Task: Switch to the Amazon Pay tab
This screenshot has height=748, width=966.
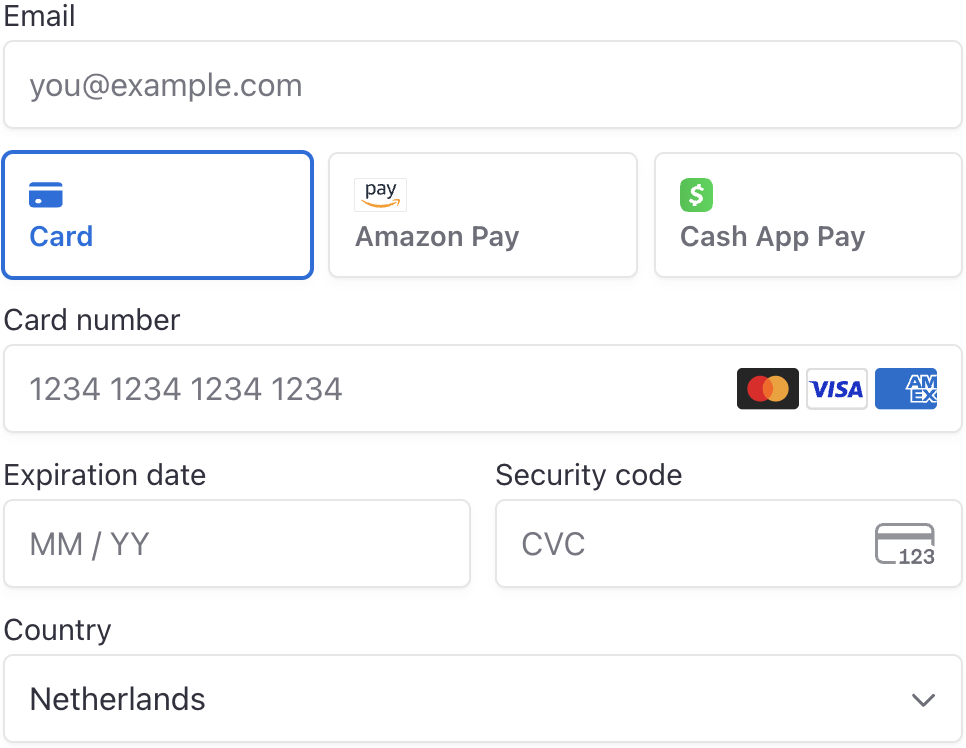Action: (483, 215)
